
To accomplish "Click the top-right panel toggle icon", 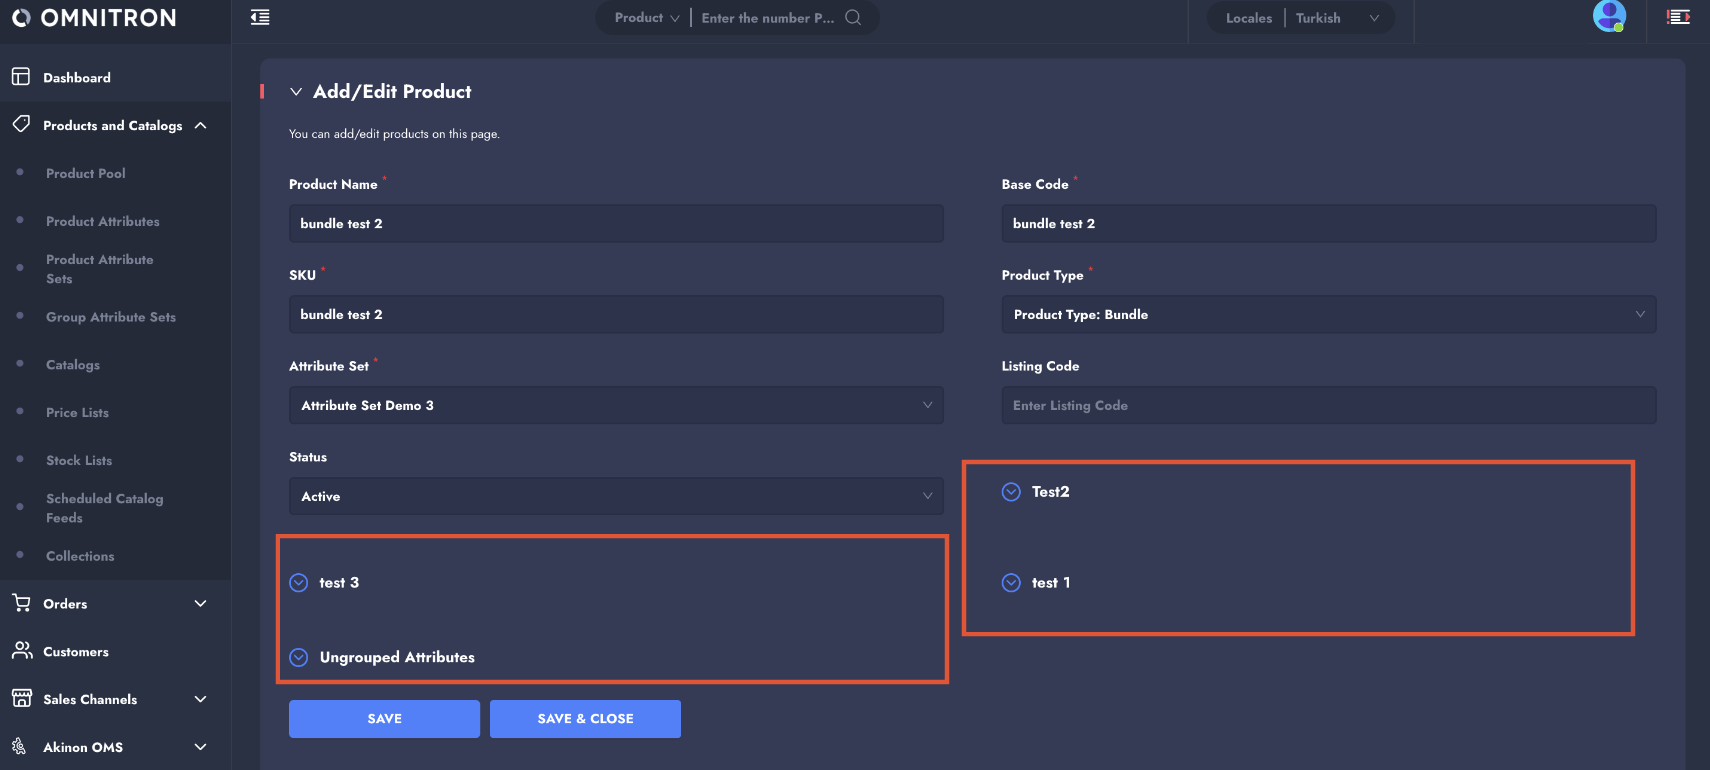I will coord(1678,17).
